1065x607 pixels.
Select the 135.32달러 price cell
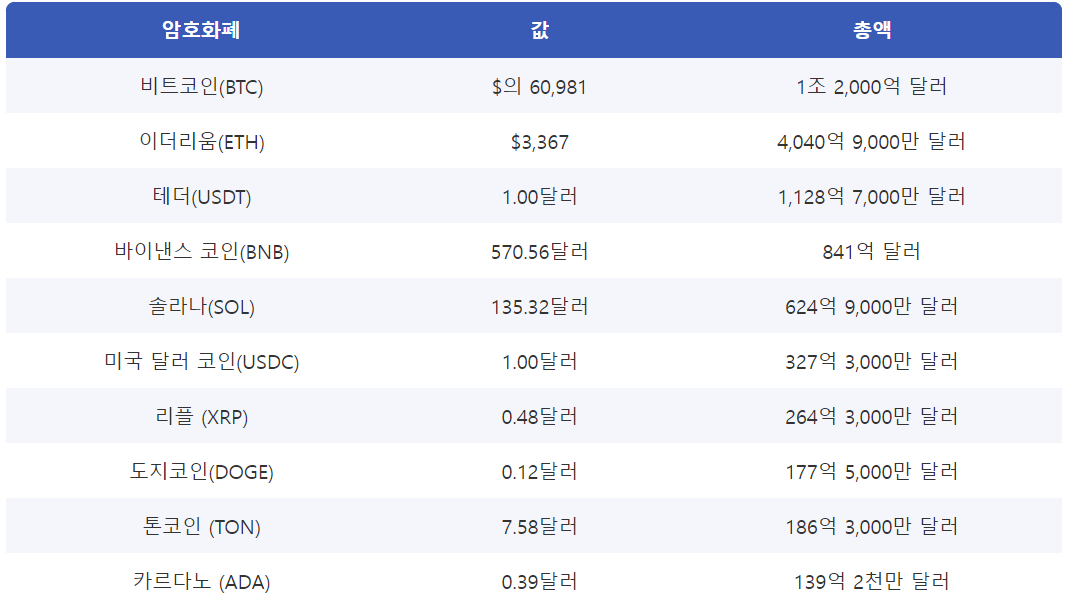[539, 306]
